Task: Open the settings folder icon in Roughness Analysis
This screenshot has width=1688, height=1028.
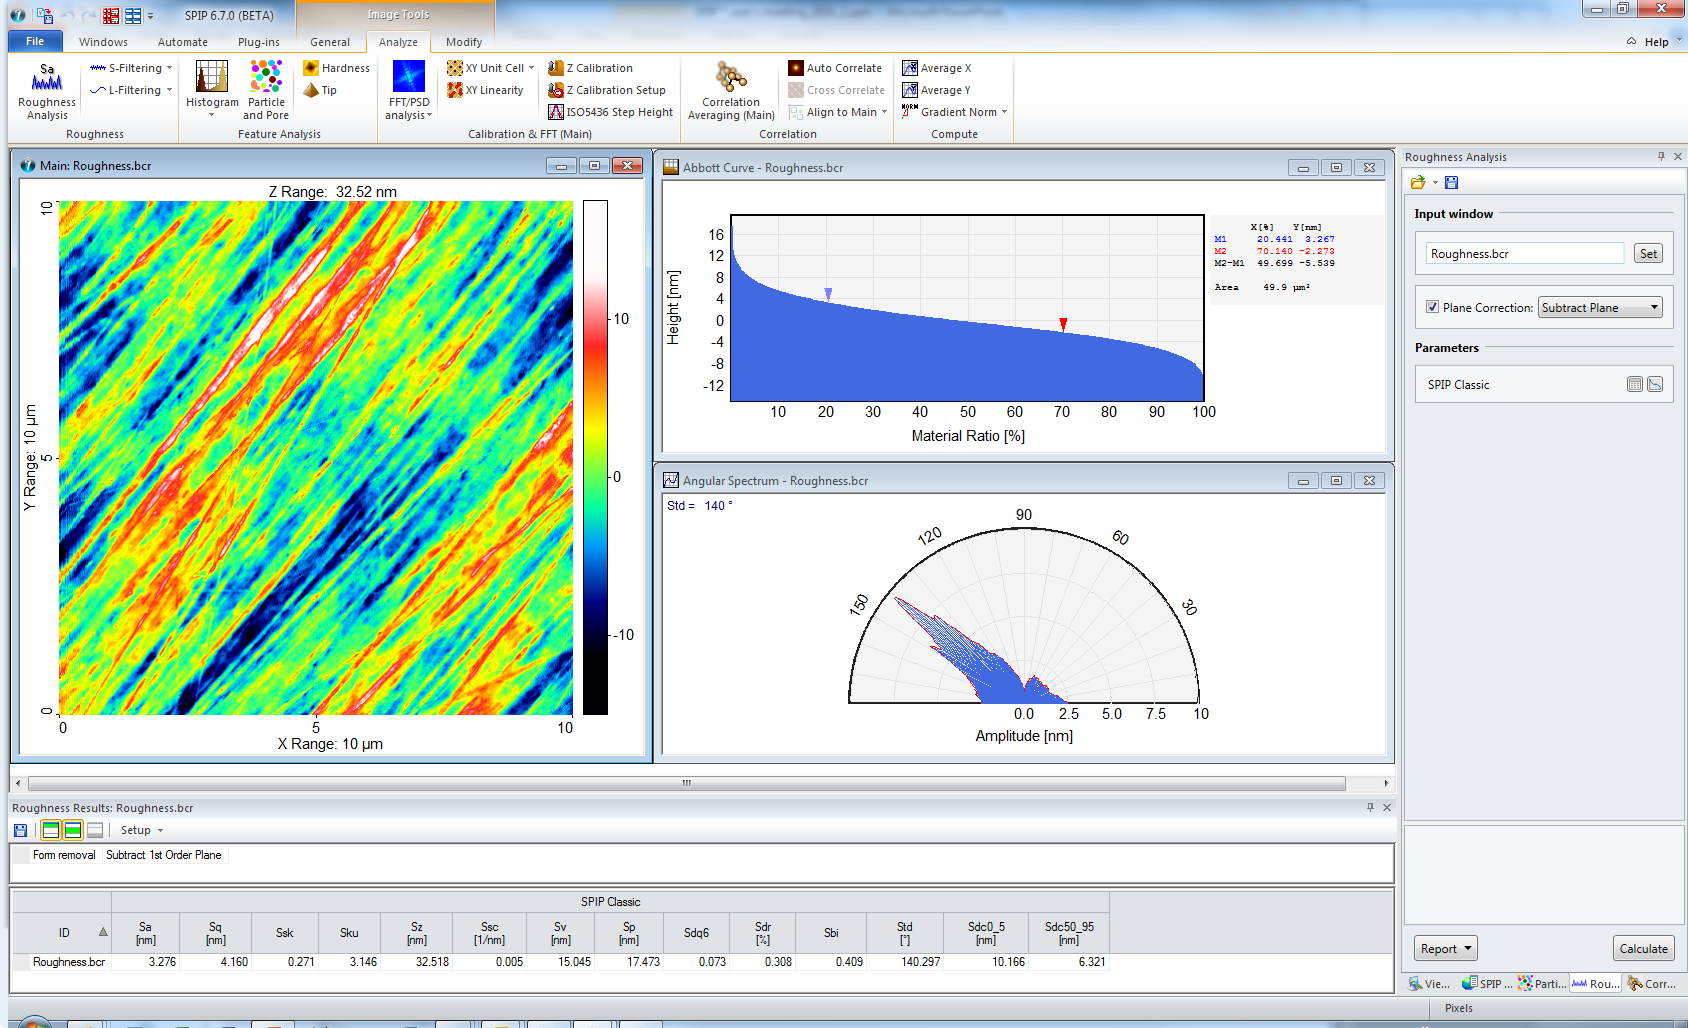Action: coord(1418,182)
